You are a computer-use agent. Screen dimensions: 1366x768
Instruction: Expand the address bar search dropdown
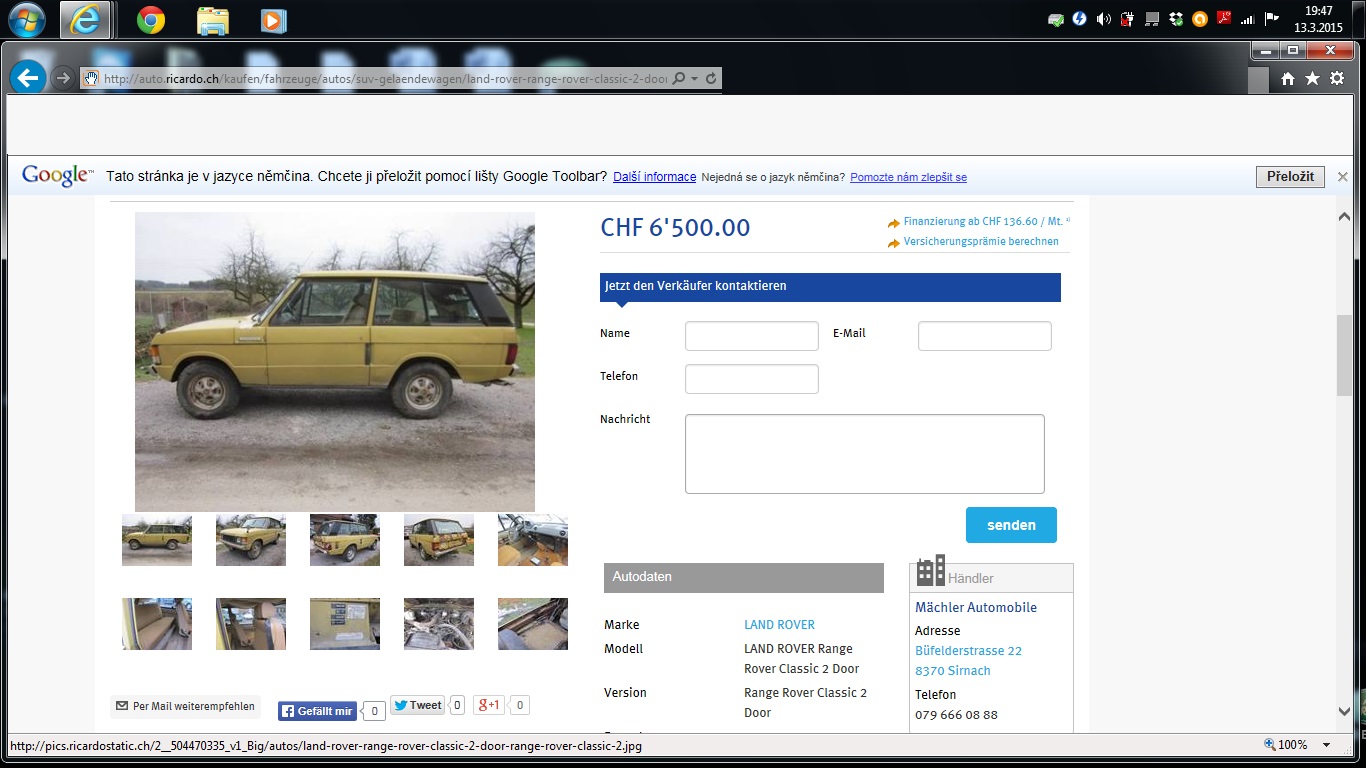point(695,79)
